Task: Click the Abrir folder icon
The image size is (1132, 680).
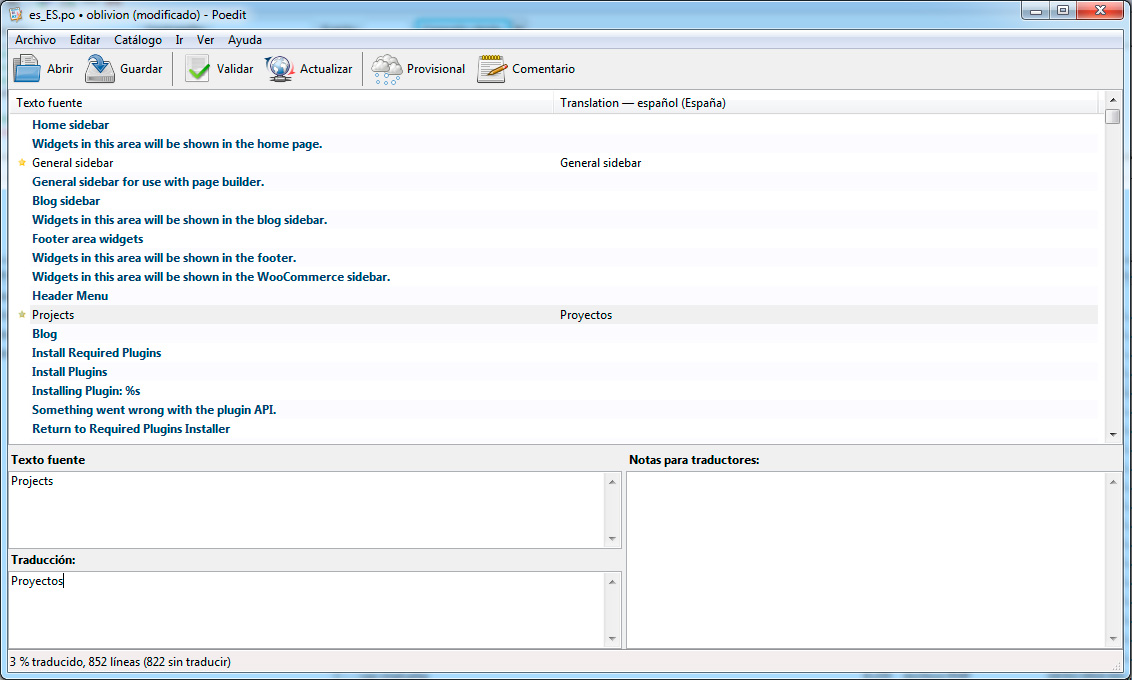Action: coord(27,69)
